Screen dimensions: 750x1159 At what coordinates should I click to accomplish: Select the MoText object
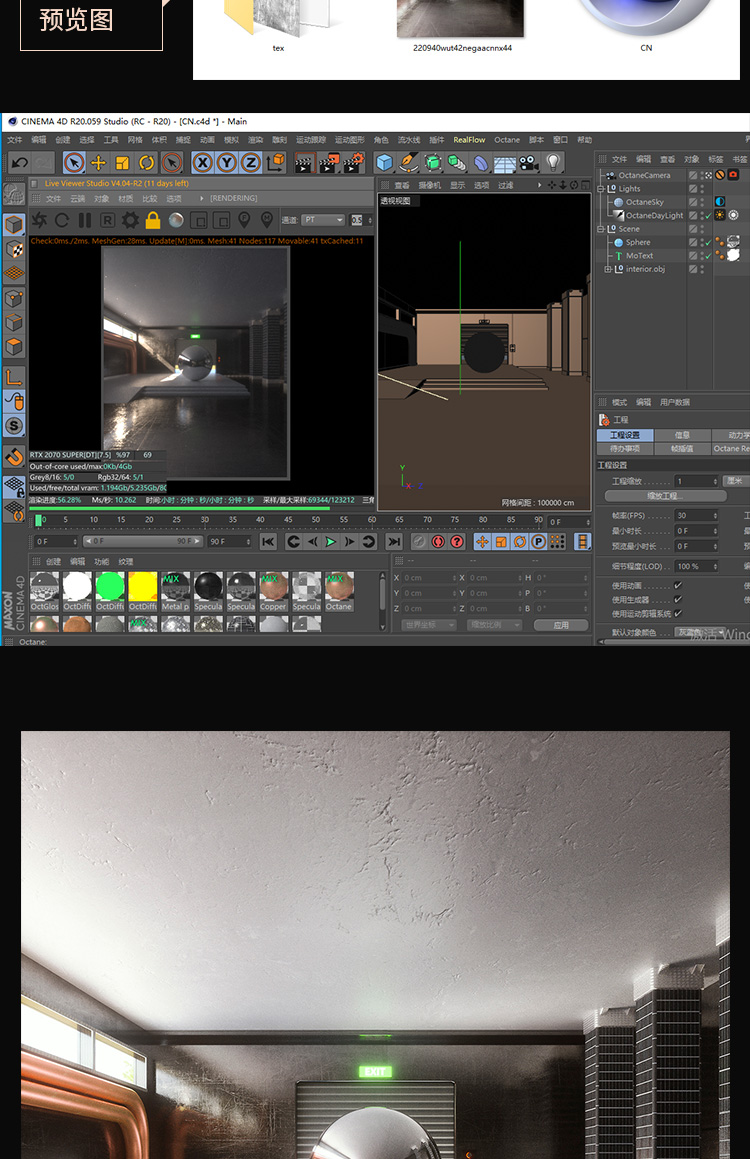coord(640,256)
